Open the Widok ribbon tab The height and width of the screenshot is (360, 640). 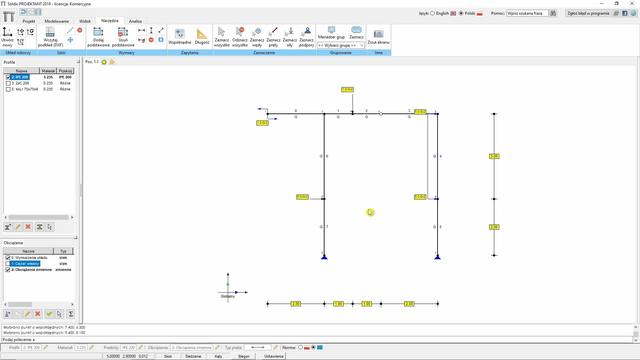pyautogui.click(x=85, y=21)
